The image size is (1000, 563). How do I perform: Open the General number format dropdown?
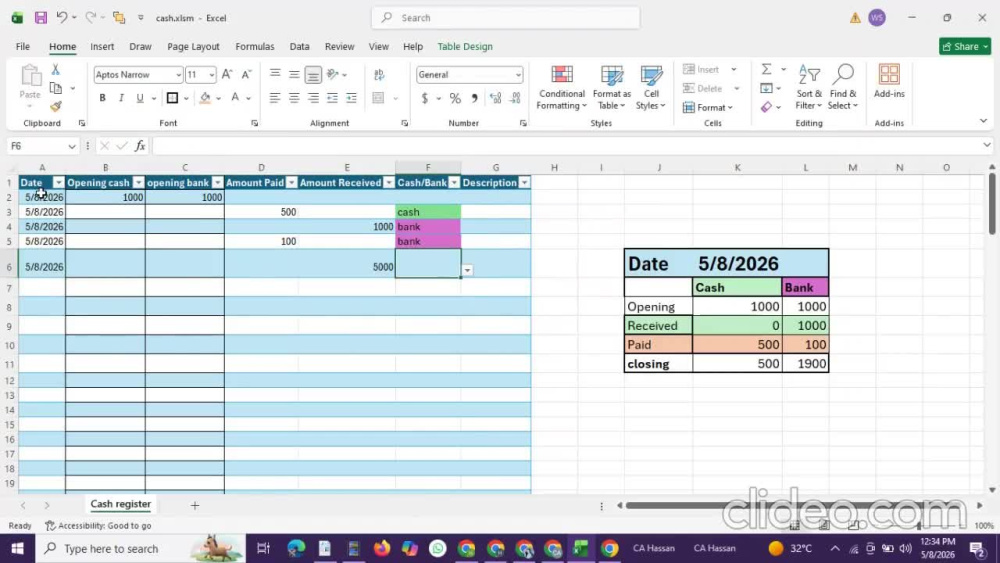[518, 75]
